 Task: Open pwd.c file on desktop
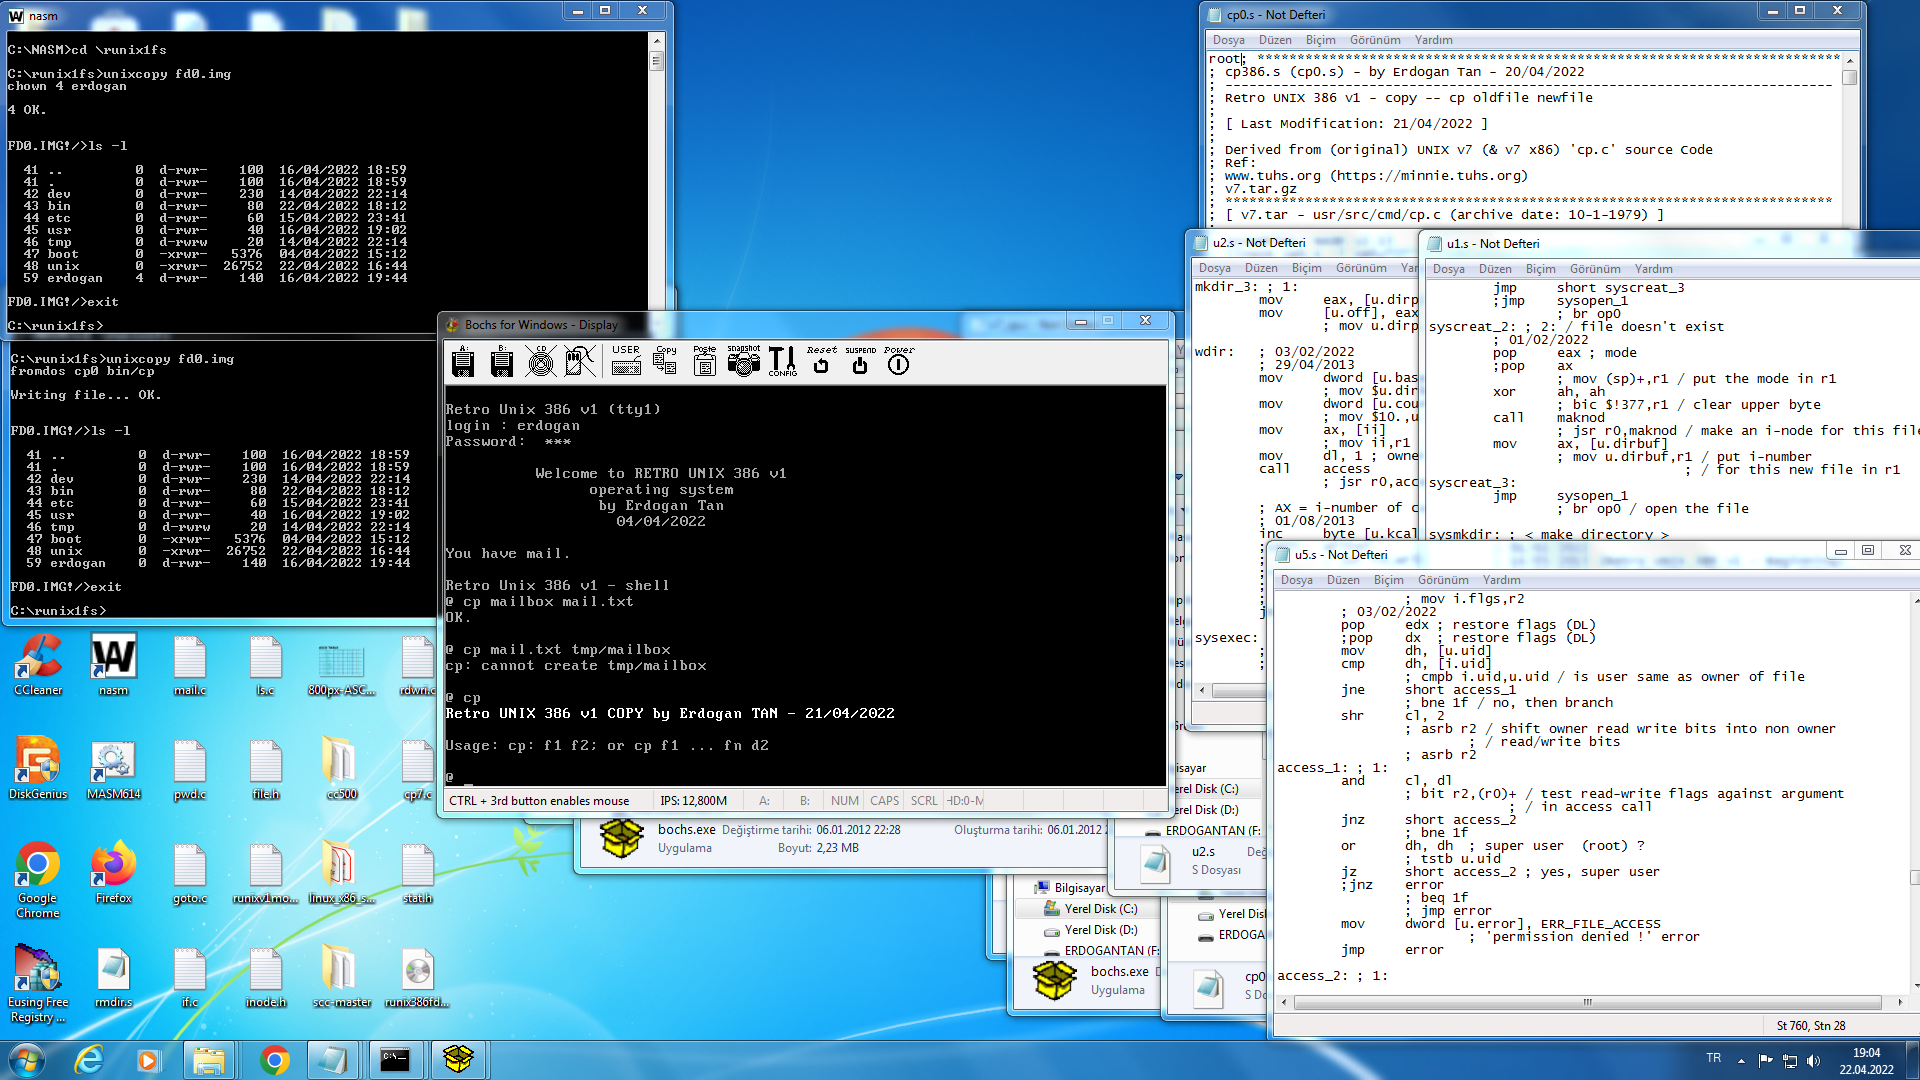point(190,769)
